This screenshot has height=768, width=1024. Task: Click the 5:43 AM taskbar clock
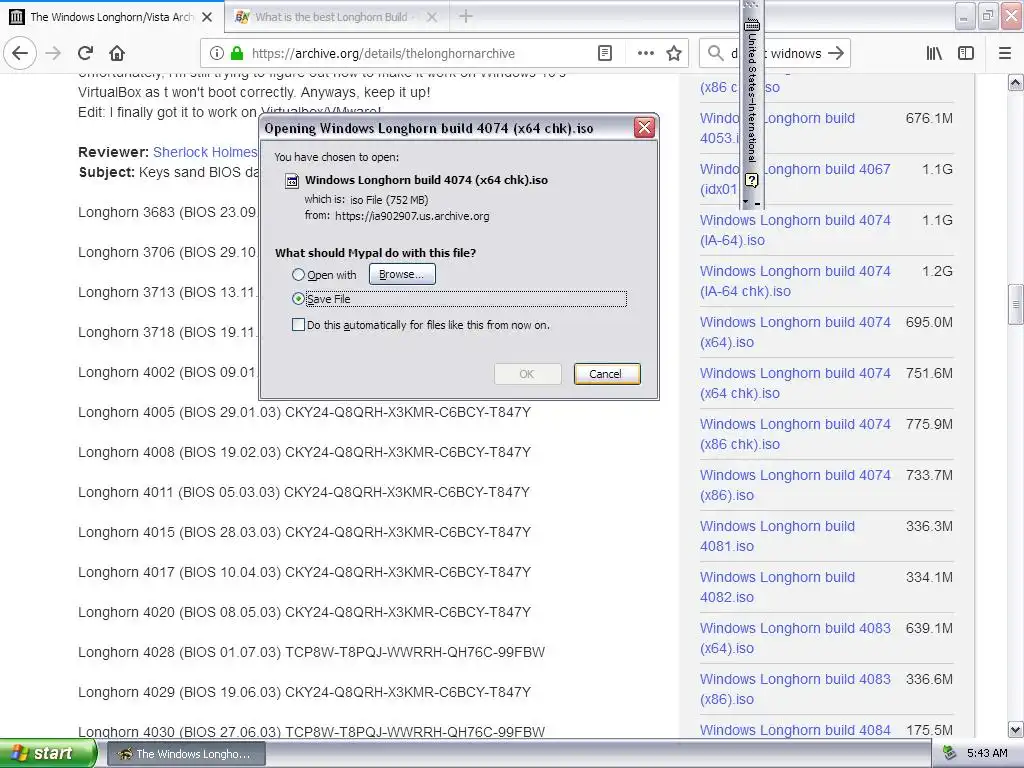click(x=987, y=754)
